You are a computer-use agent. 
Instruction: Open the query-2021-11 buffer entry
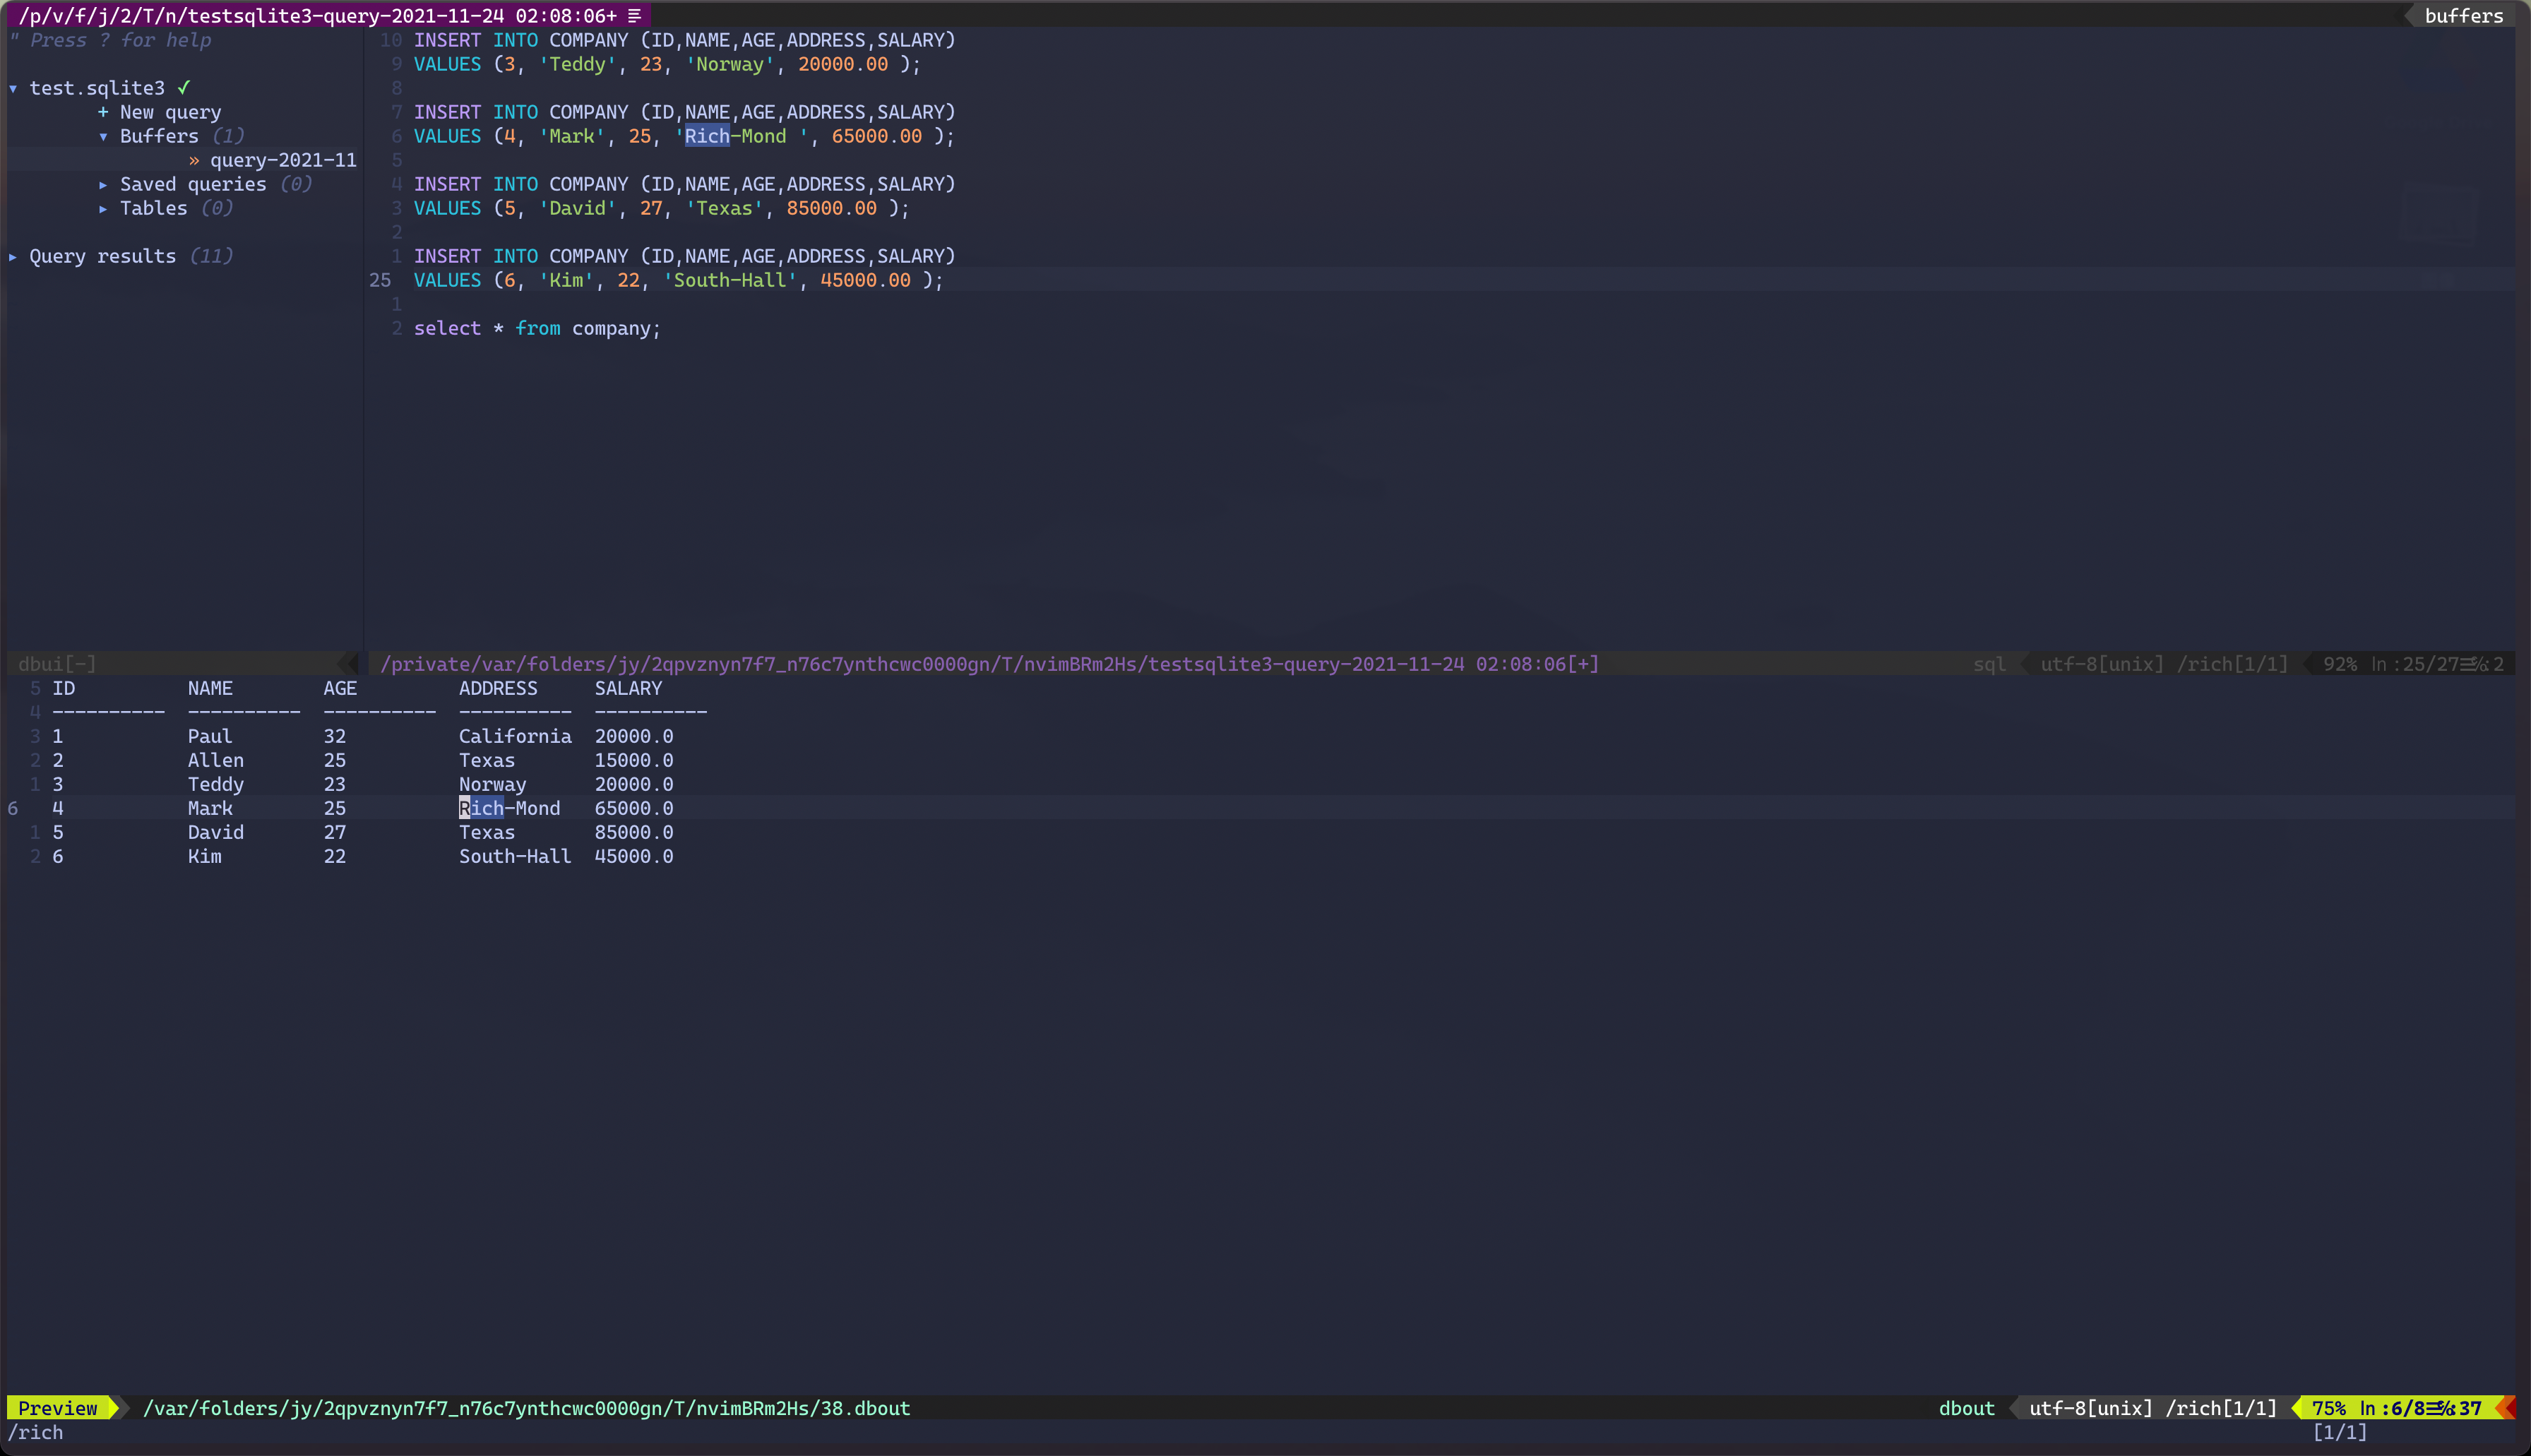coord(283,160)
